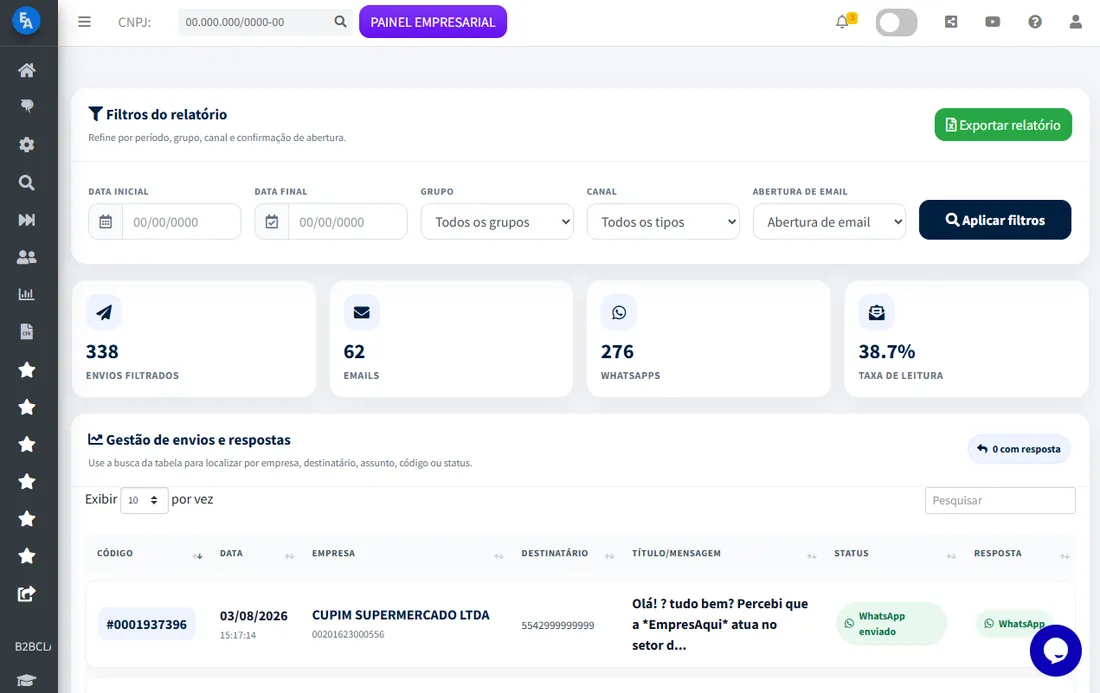Click the CNPJ input field

pos(255,22)
